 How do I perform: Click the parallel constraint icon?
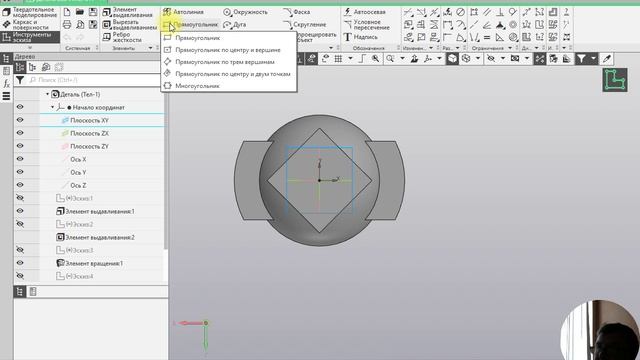(487, 12)
